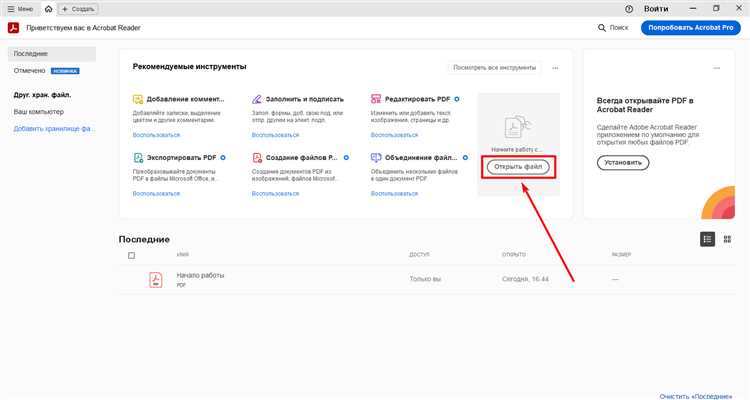750x400 pixels.
Task: Open more options in tools card
Action: click(x=555, y=68)
